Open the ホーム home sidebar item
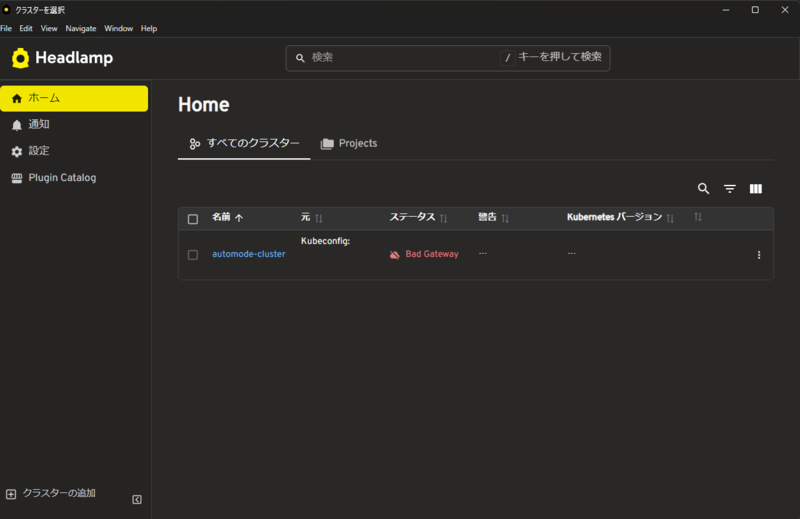800x519 pixels. (x=74, y=98)
